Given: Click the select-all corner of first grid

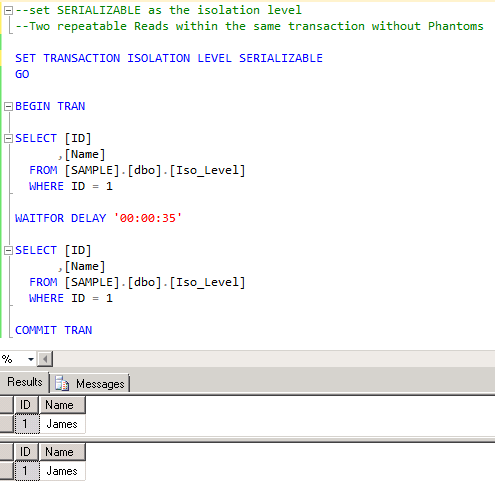Looking at the screenshot, I should tap(7, 405).
